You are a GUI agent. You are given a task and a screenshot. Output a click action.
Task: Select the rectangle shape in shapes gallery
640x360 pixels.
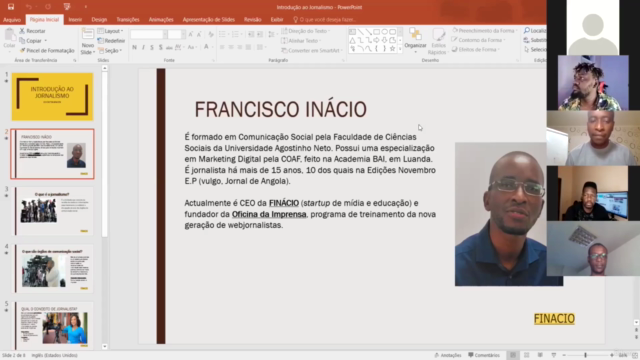(x=376, y=31)
